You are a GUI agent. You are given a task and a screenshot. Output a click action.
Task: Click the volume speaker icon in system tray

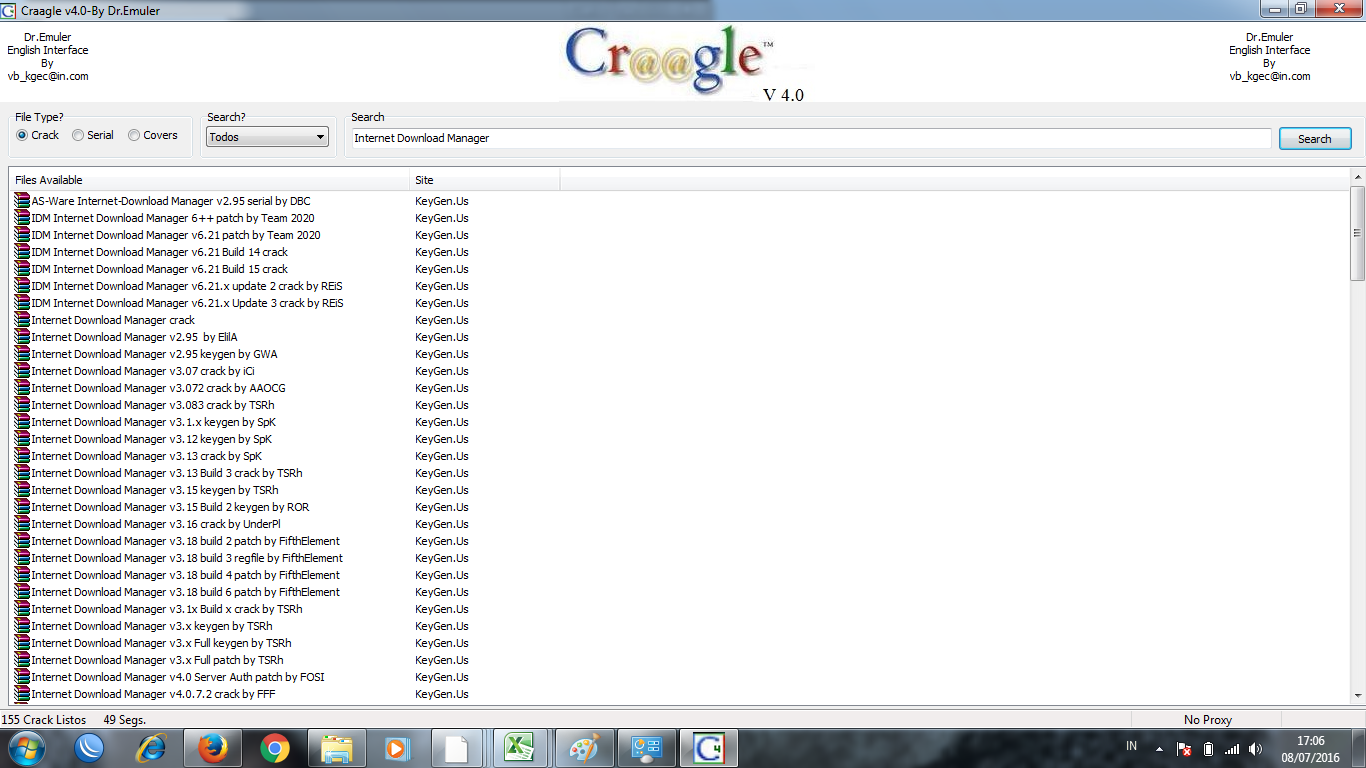point(1256,749)
